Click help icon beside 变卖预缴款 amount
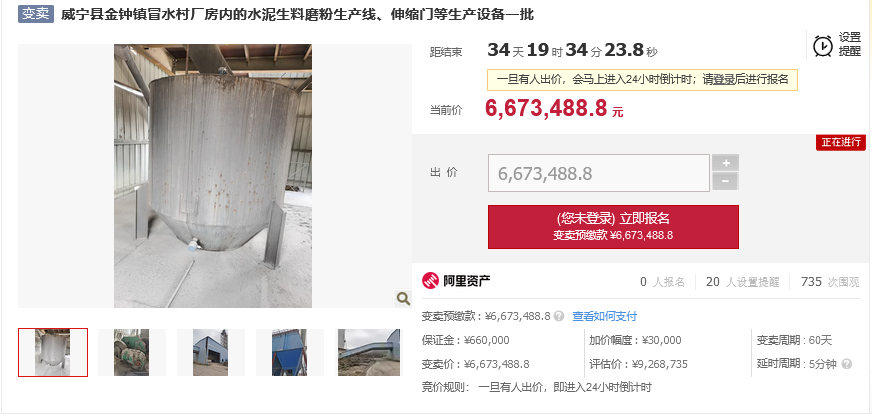The image size is (872, 418). 559,316
